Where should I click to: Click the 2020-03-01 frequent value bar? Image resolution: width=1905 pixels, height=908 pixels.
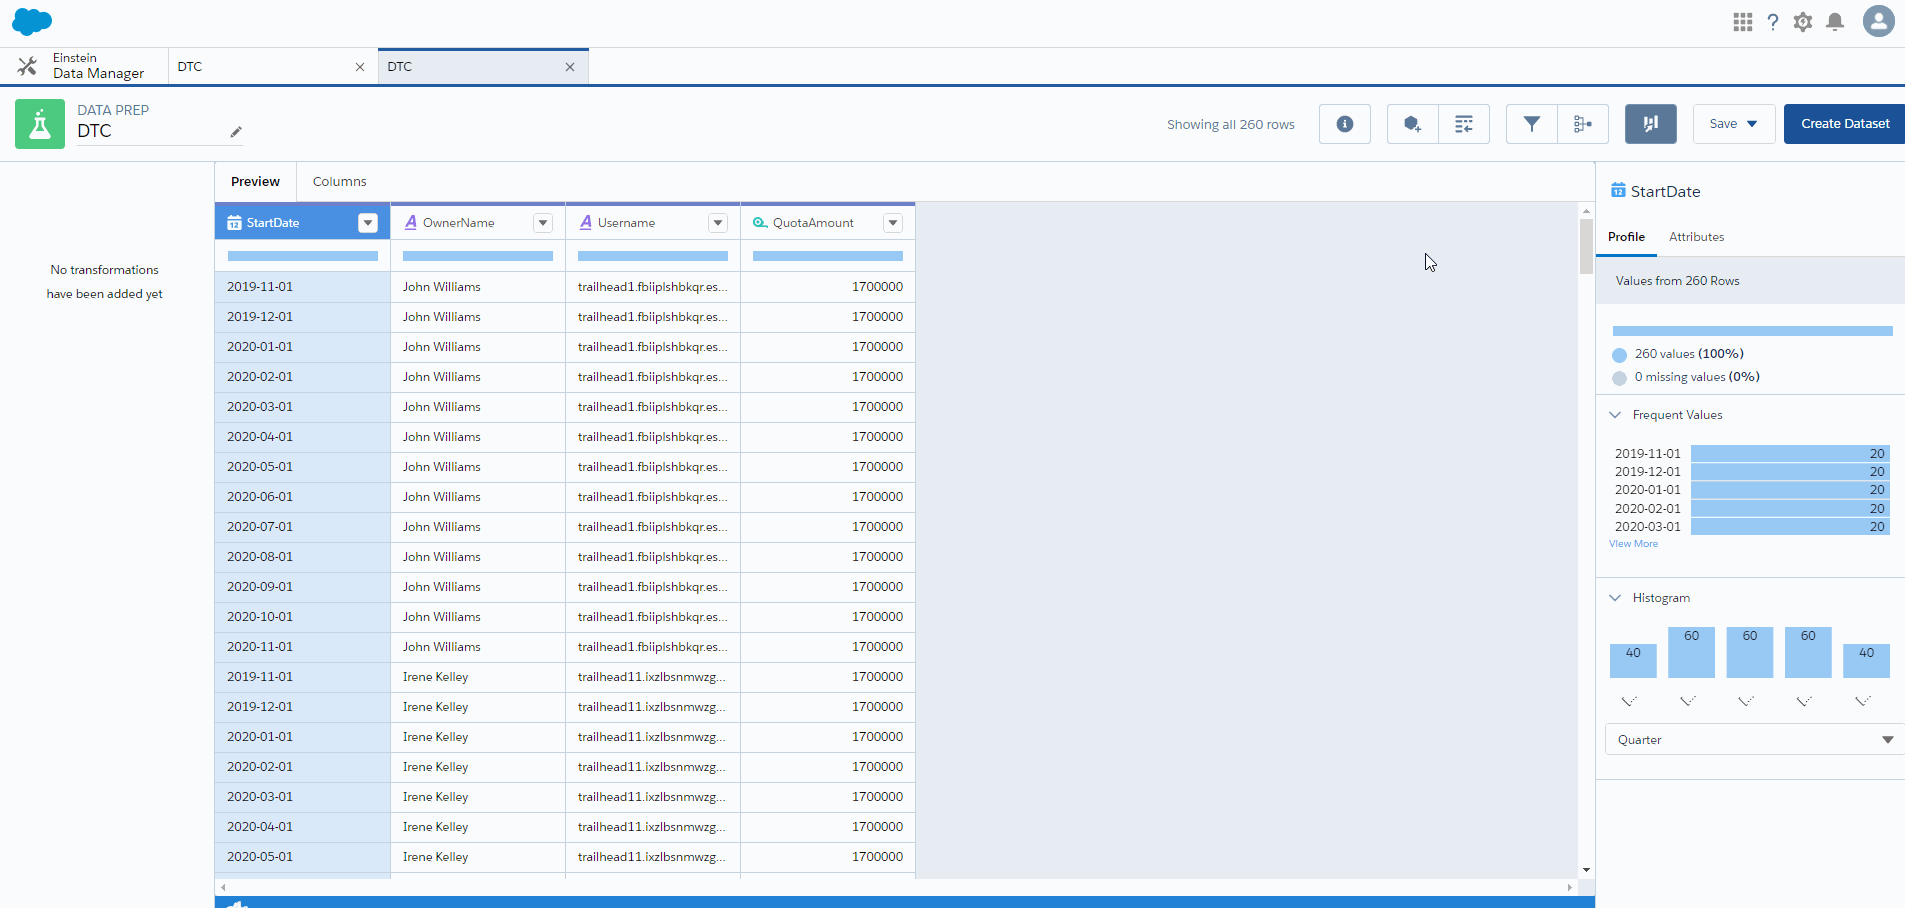pos(1790,527)
